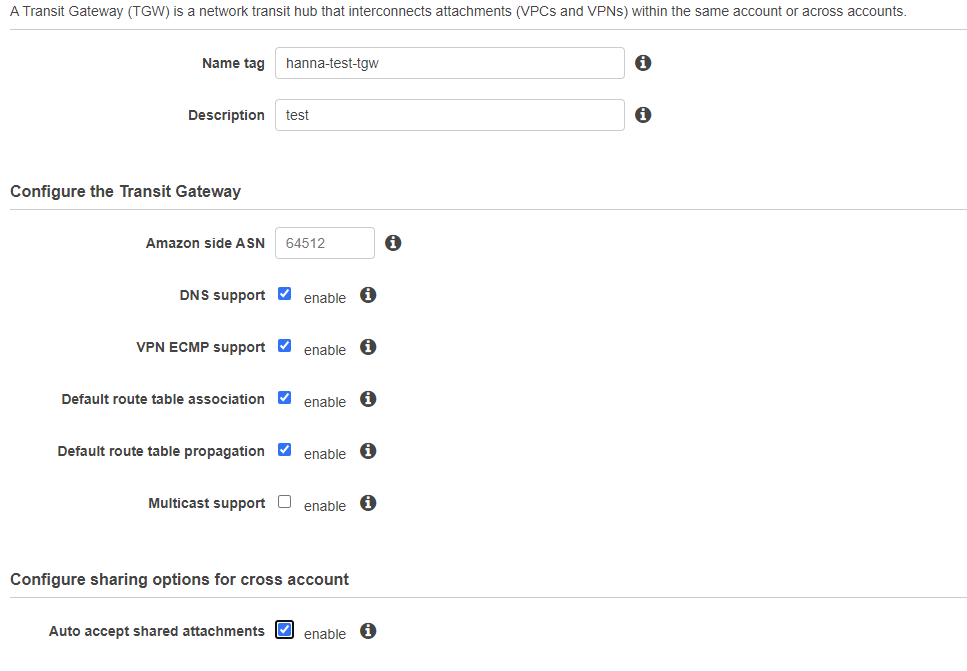Disable DNS support checkbox
Screen dimensions: 967x671
click(x=284, y=294)
